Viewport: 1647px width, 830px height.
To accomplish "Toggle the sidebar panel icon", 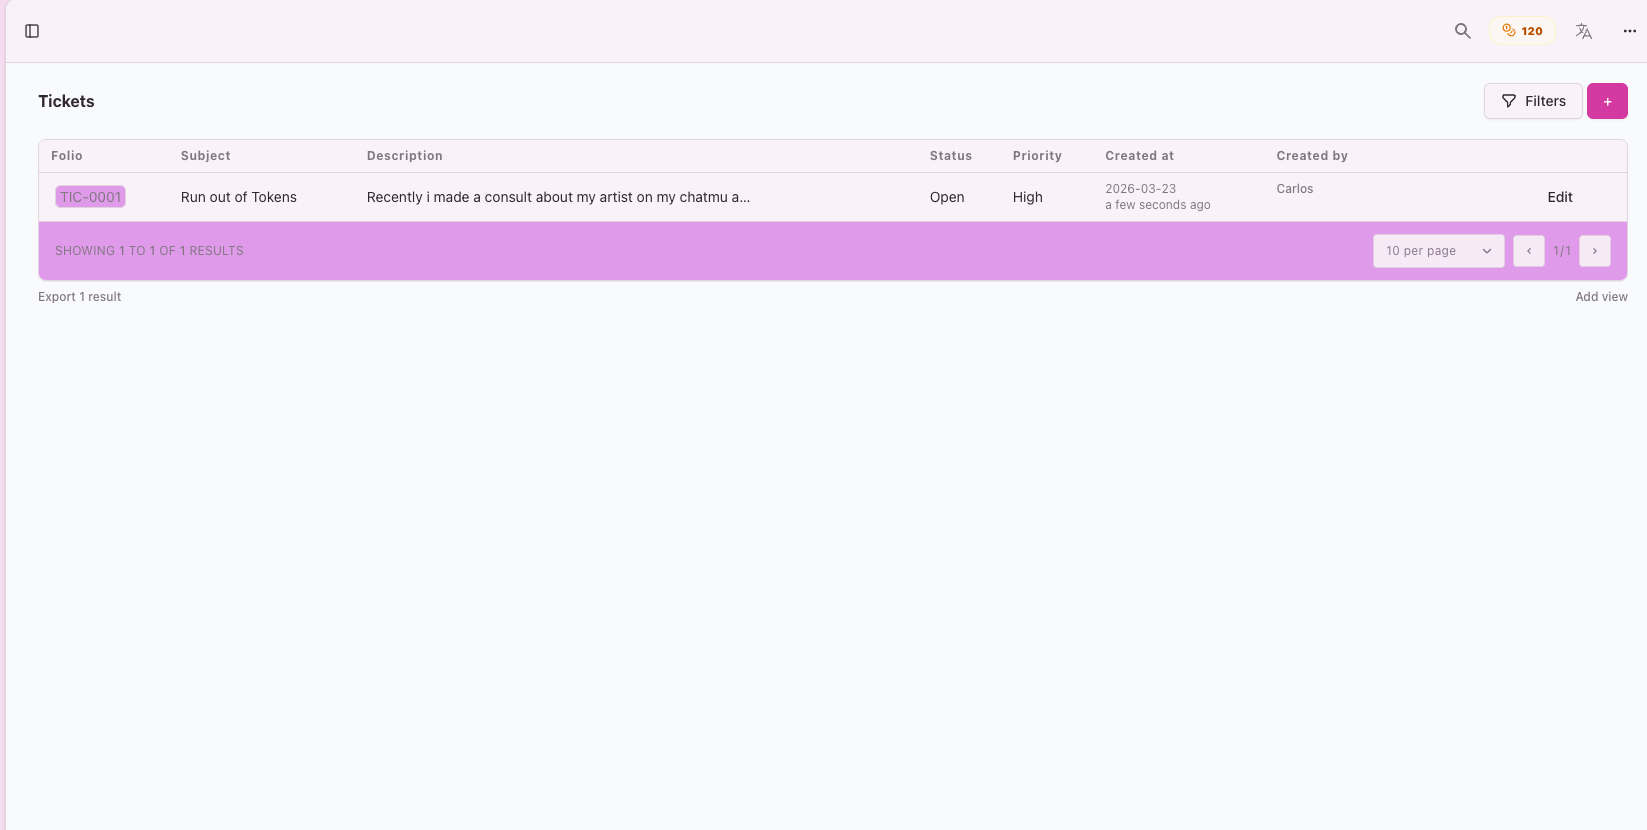I will (x=32, y=31).
